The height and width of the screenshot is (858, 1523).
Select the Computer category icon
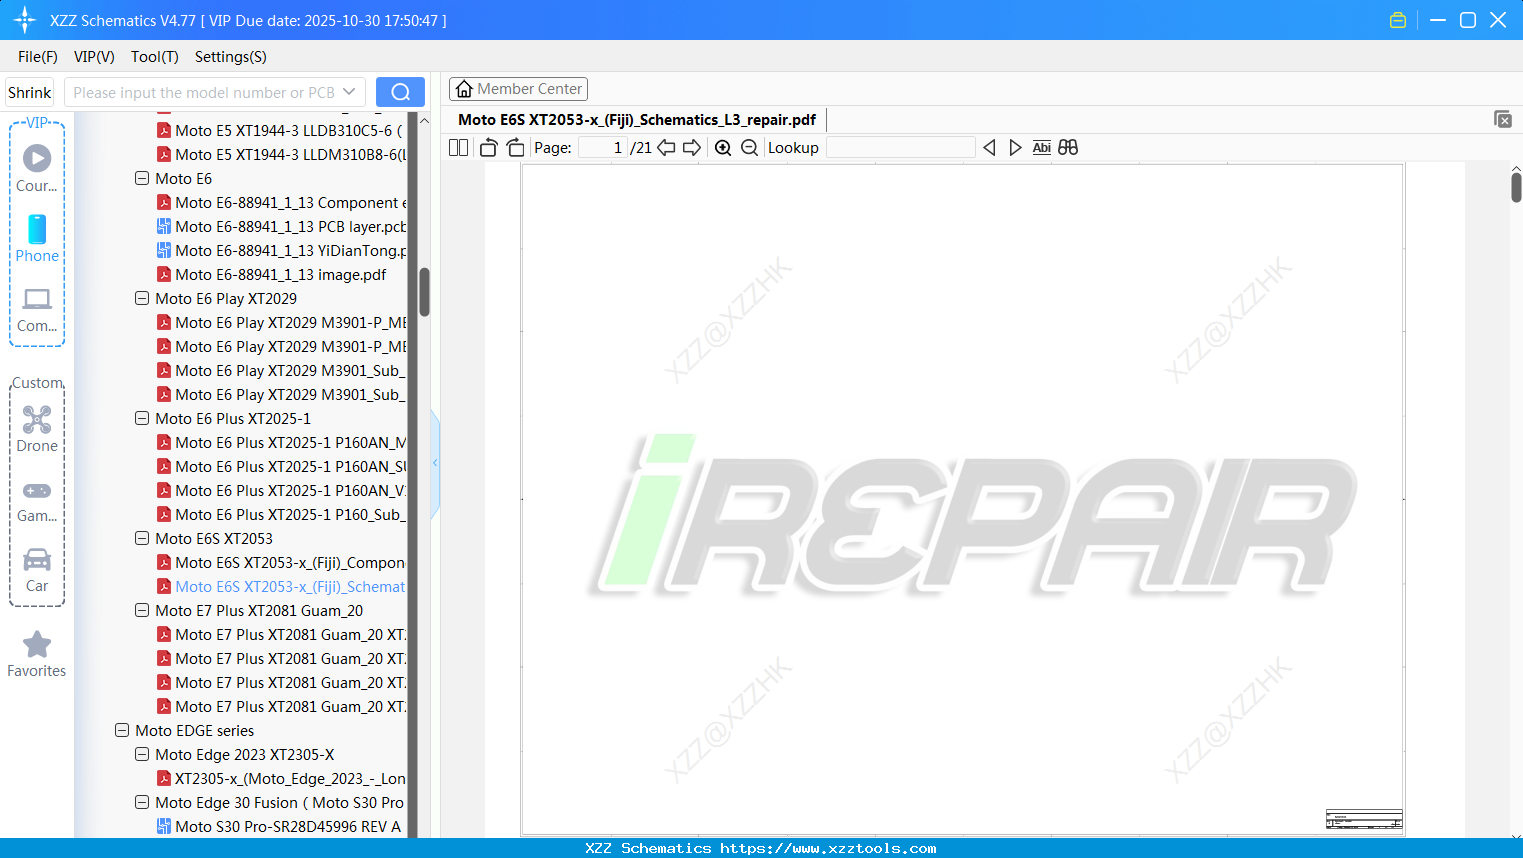pos(37,309)
